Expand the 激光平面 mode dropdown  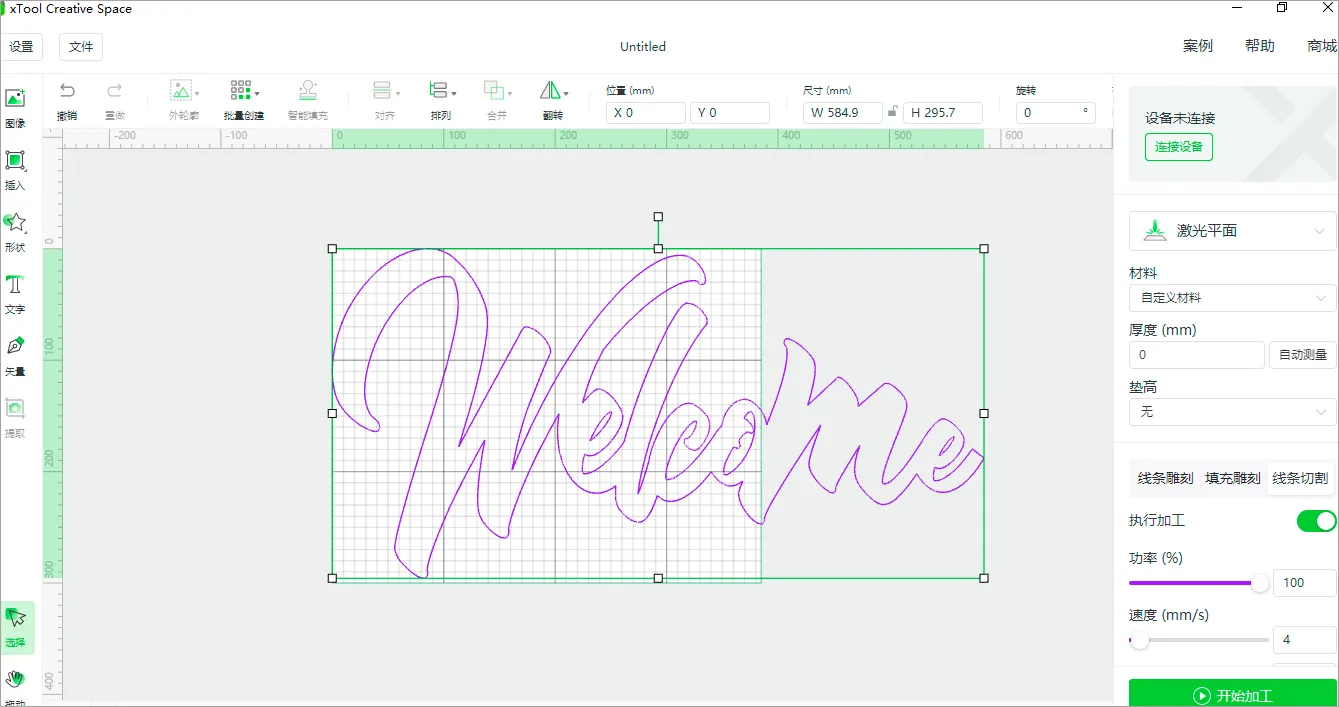(x=1232, y=231)
